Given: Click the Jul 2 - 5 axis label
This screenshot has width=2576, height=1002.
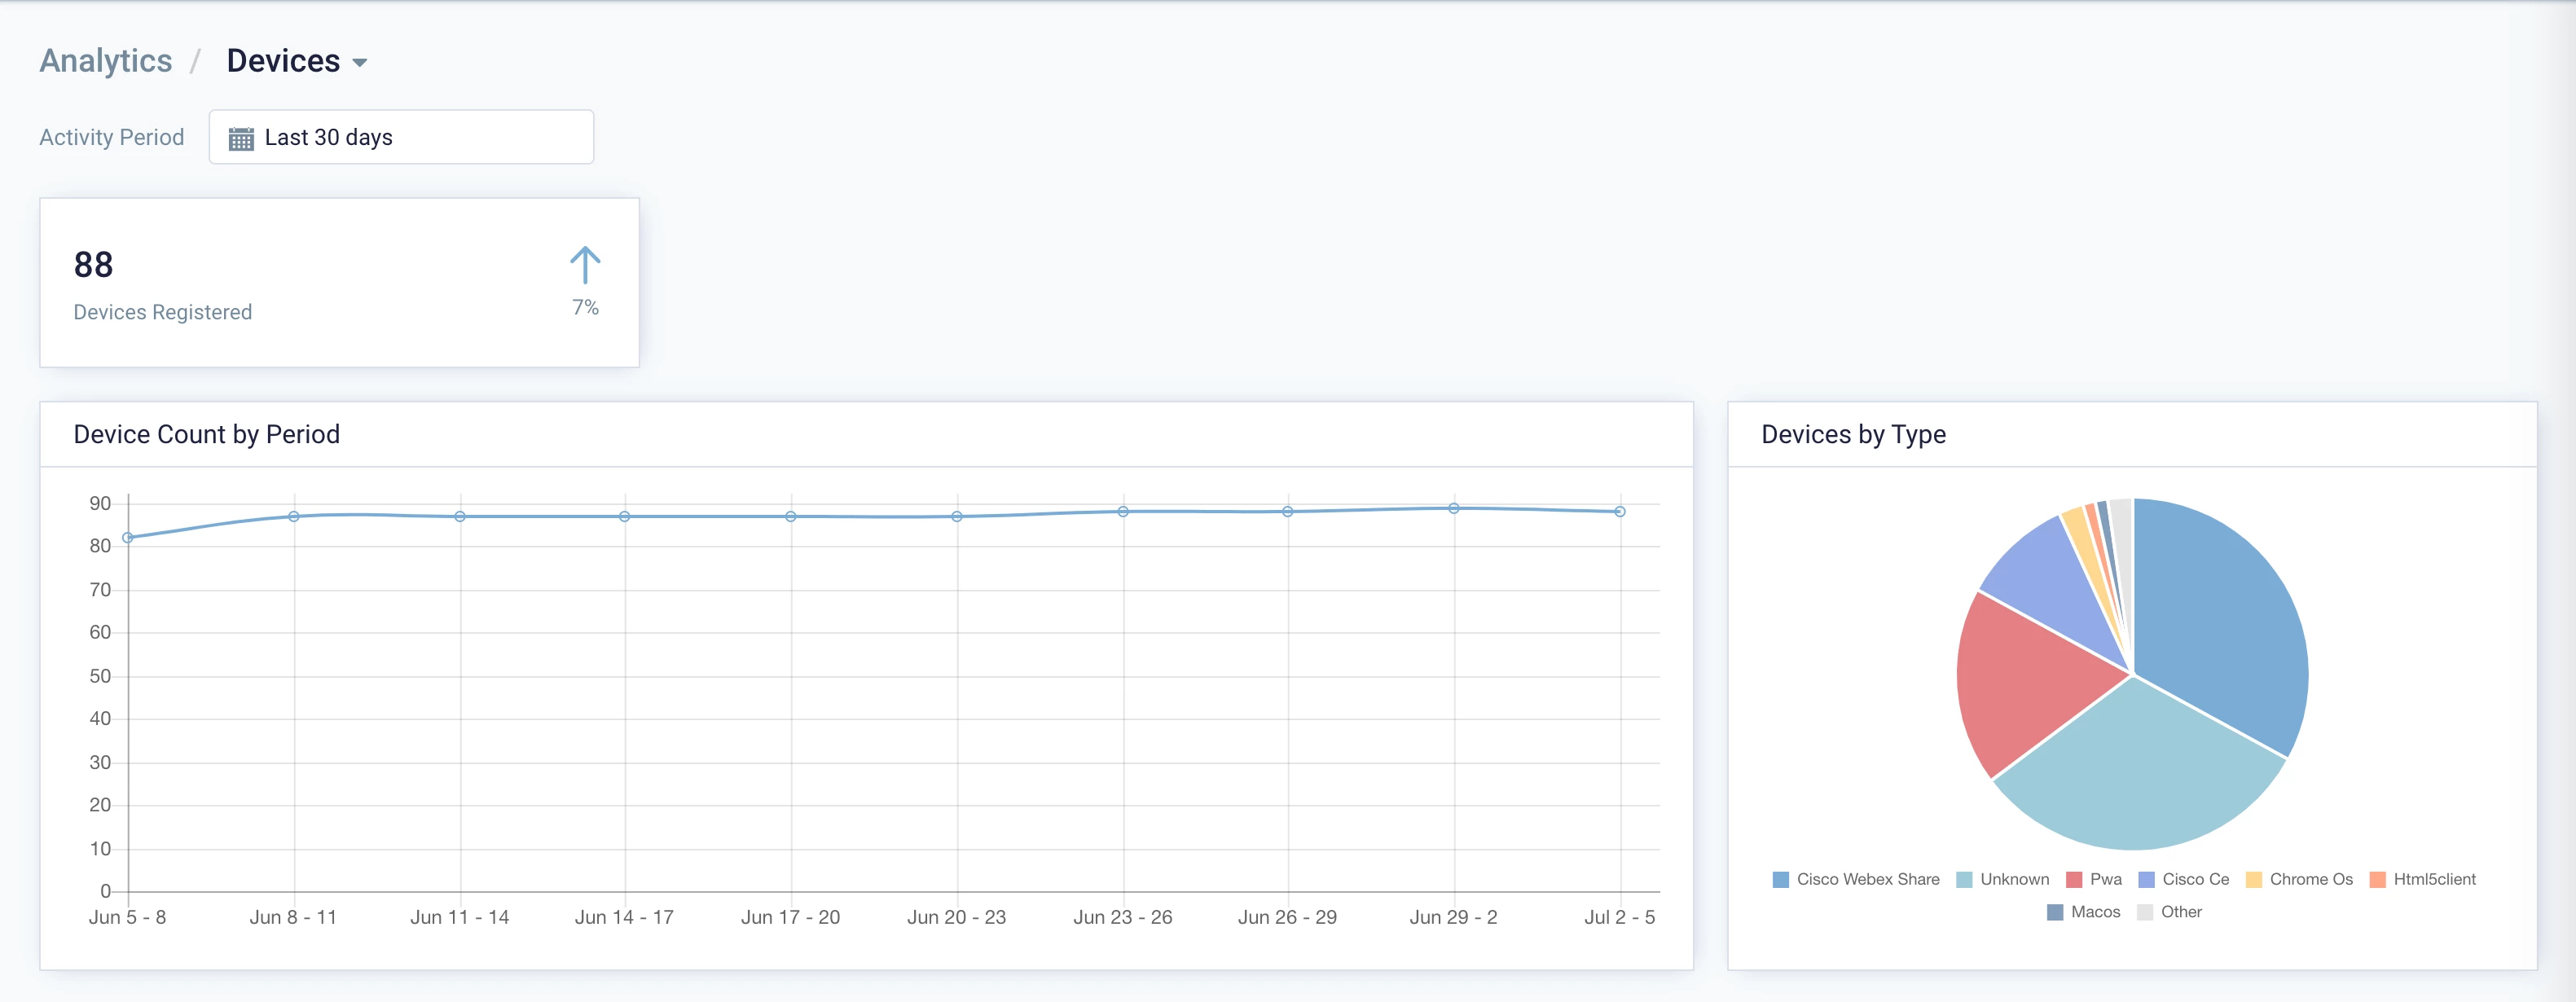Looking at the screenshot, I should pos(1620,918).
